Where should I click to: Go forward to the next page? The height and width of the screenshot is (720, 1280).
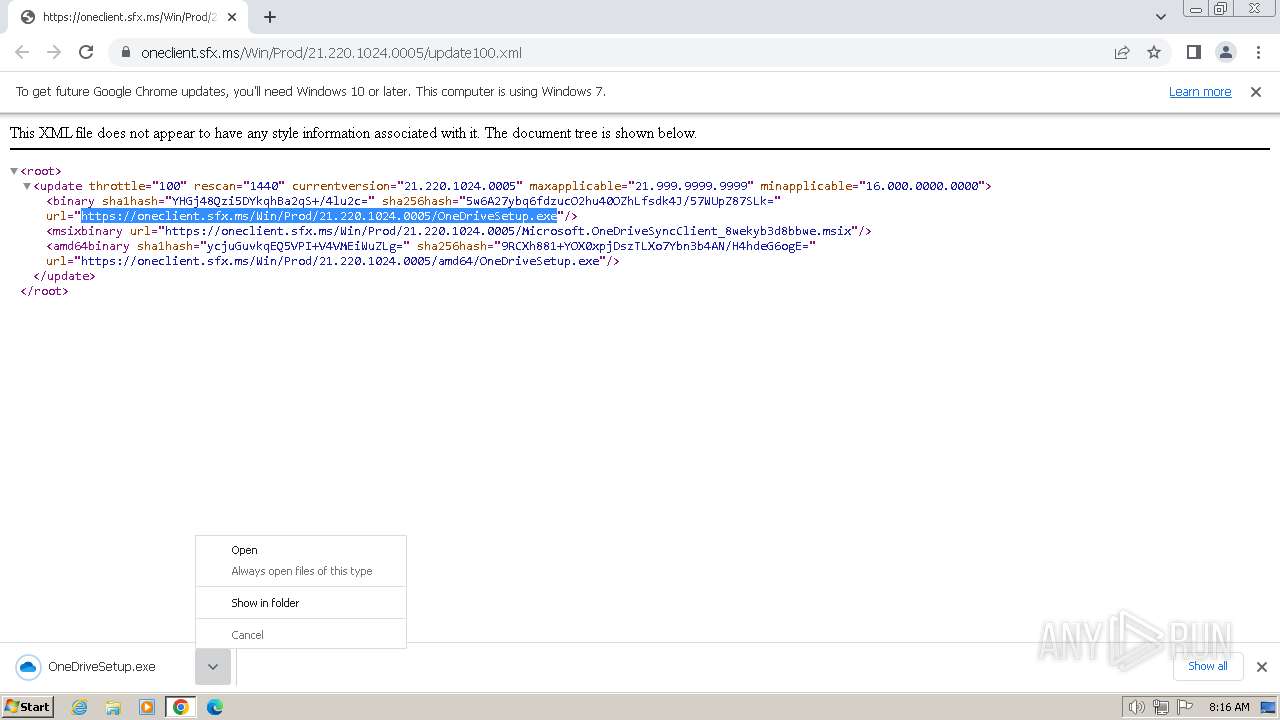pyautogui.click(x=54, y=53)
